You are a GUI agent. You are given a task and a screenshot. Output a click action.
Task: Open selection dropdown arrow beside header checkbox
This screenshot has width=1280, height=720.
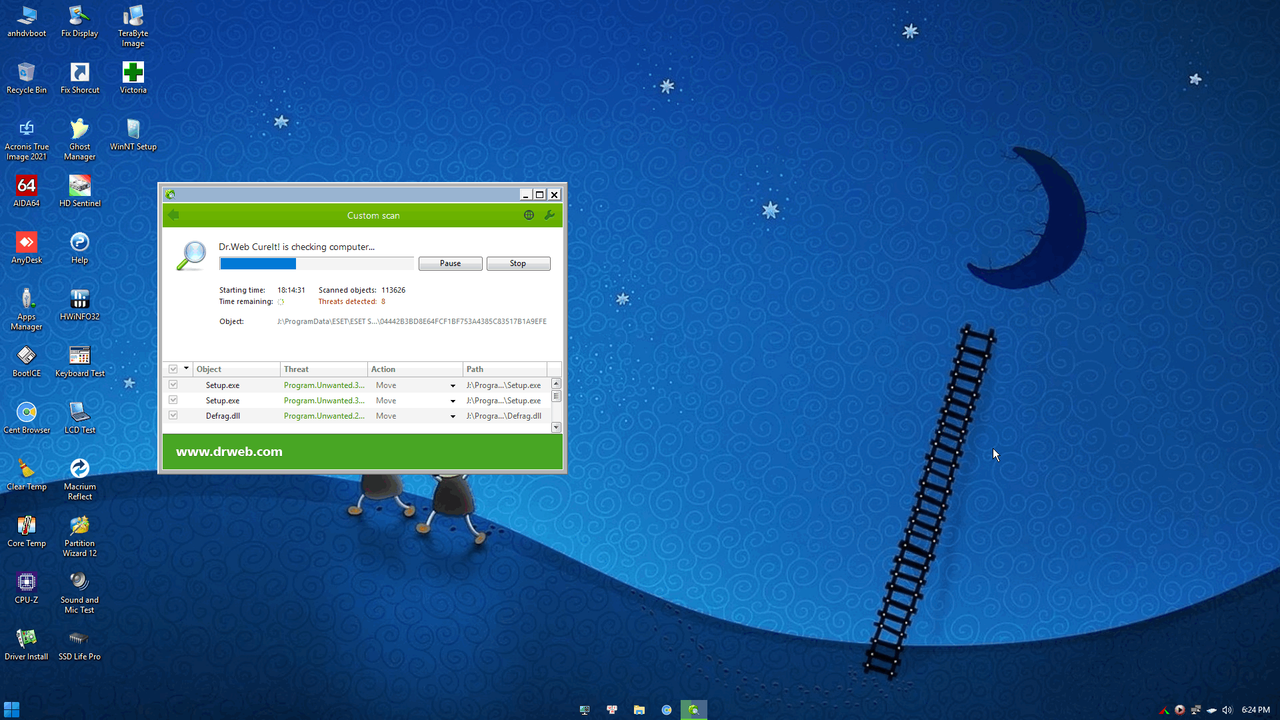coord(186,369)
